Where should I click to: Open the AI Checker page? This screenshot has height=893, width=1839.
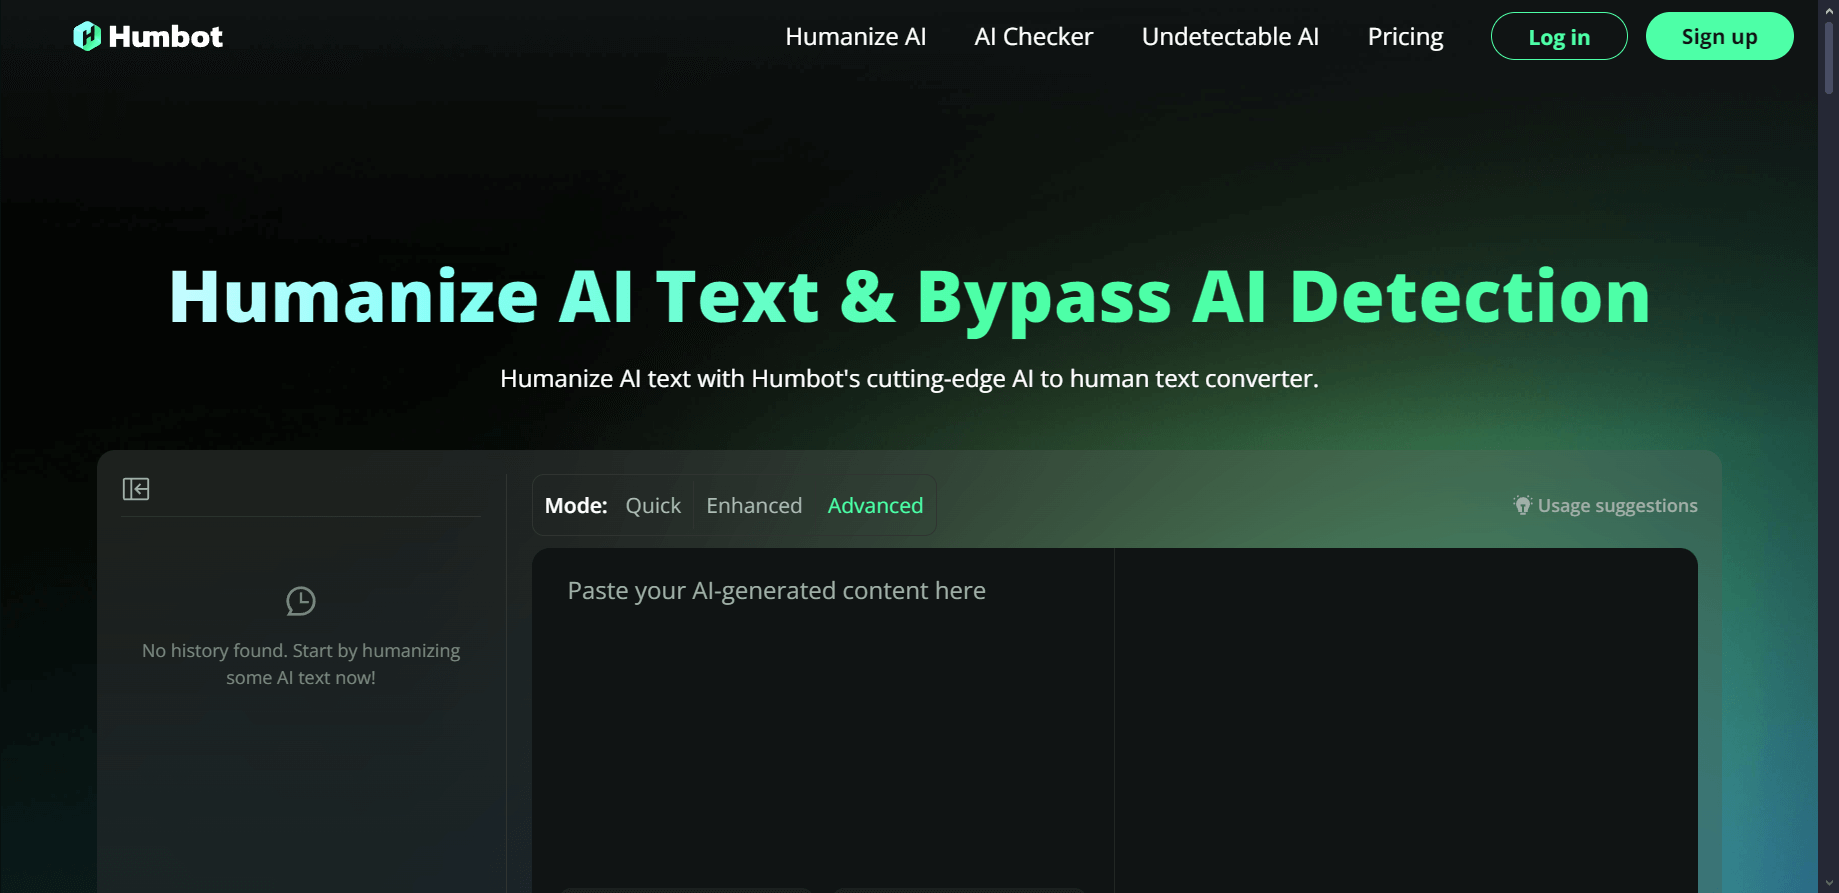(1034, 37)
